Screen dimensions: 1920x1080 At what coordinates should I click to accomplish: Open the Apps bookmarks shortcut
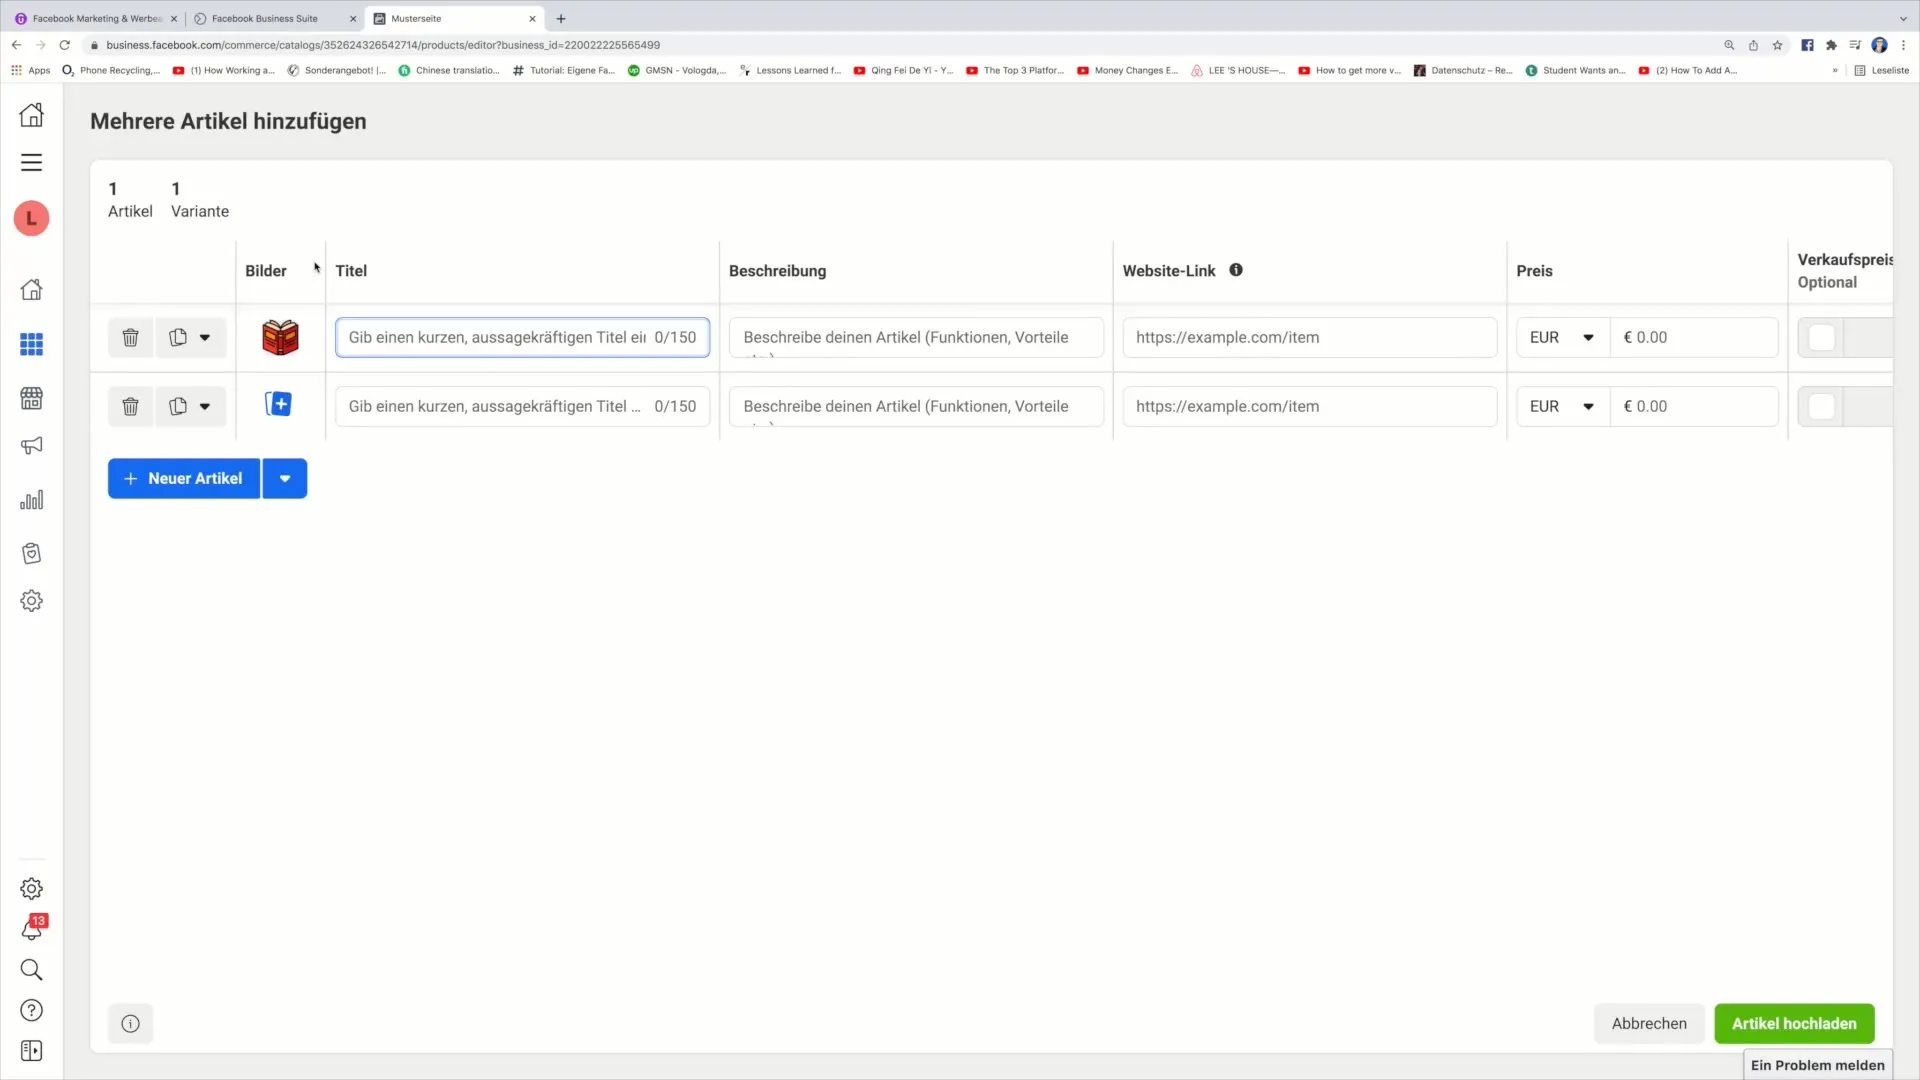click(30, 70)
